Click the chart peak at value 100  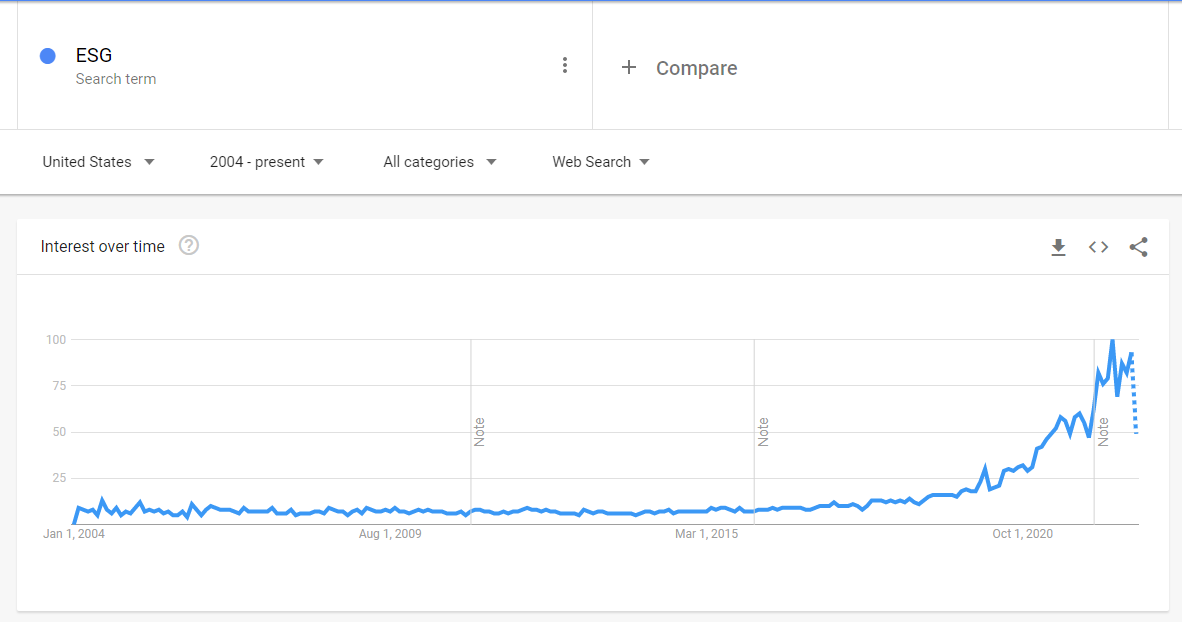pyautogui.click(x=1112, y=341)
